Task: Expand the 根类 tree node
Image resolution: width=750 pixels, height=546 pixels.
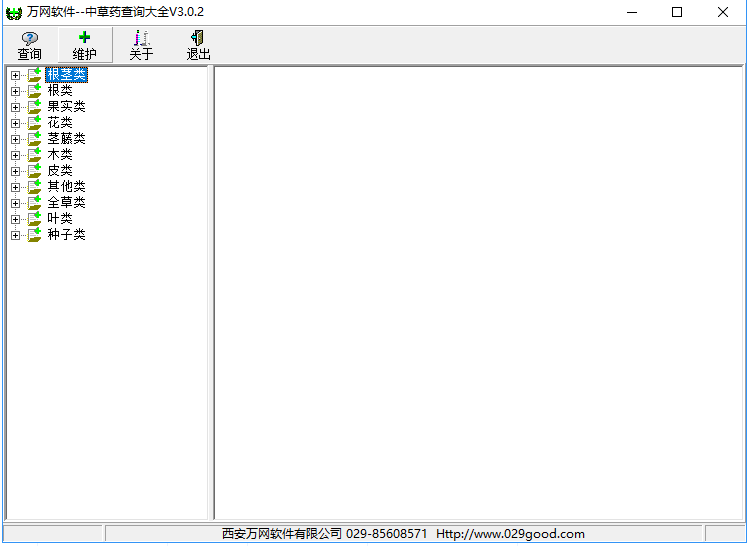Action: click(x=15, y=91)
